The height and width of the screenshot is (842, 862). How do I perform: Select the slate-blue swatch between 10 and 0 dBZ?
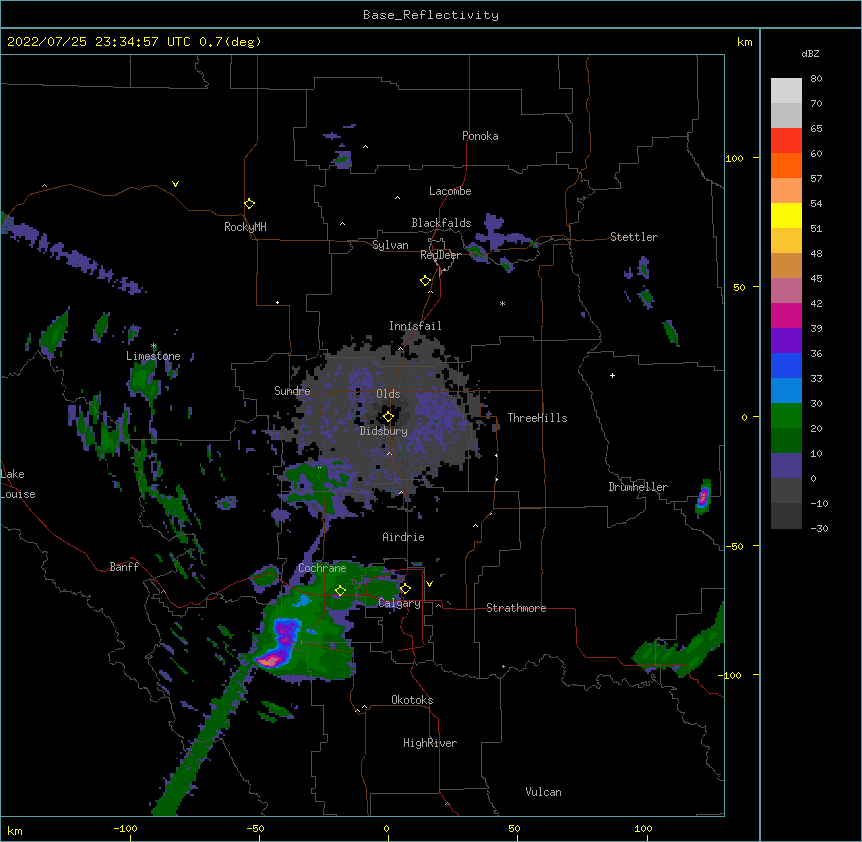[x=786, y=466]
